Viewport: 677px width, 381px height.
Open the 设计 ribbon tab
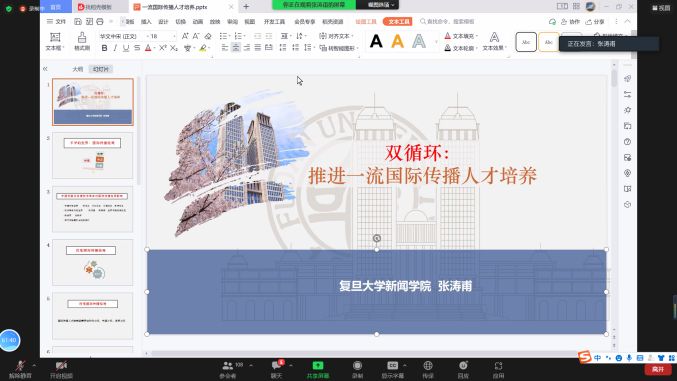coord(163,22)
